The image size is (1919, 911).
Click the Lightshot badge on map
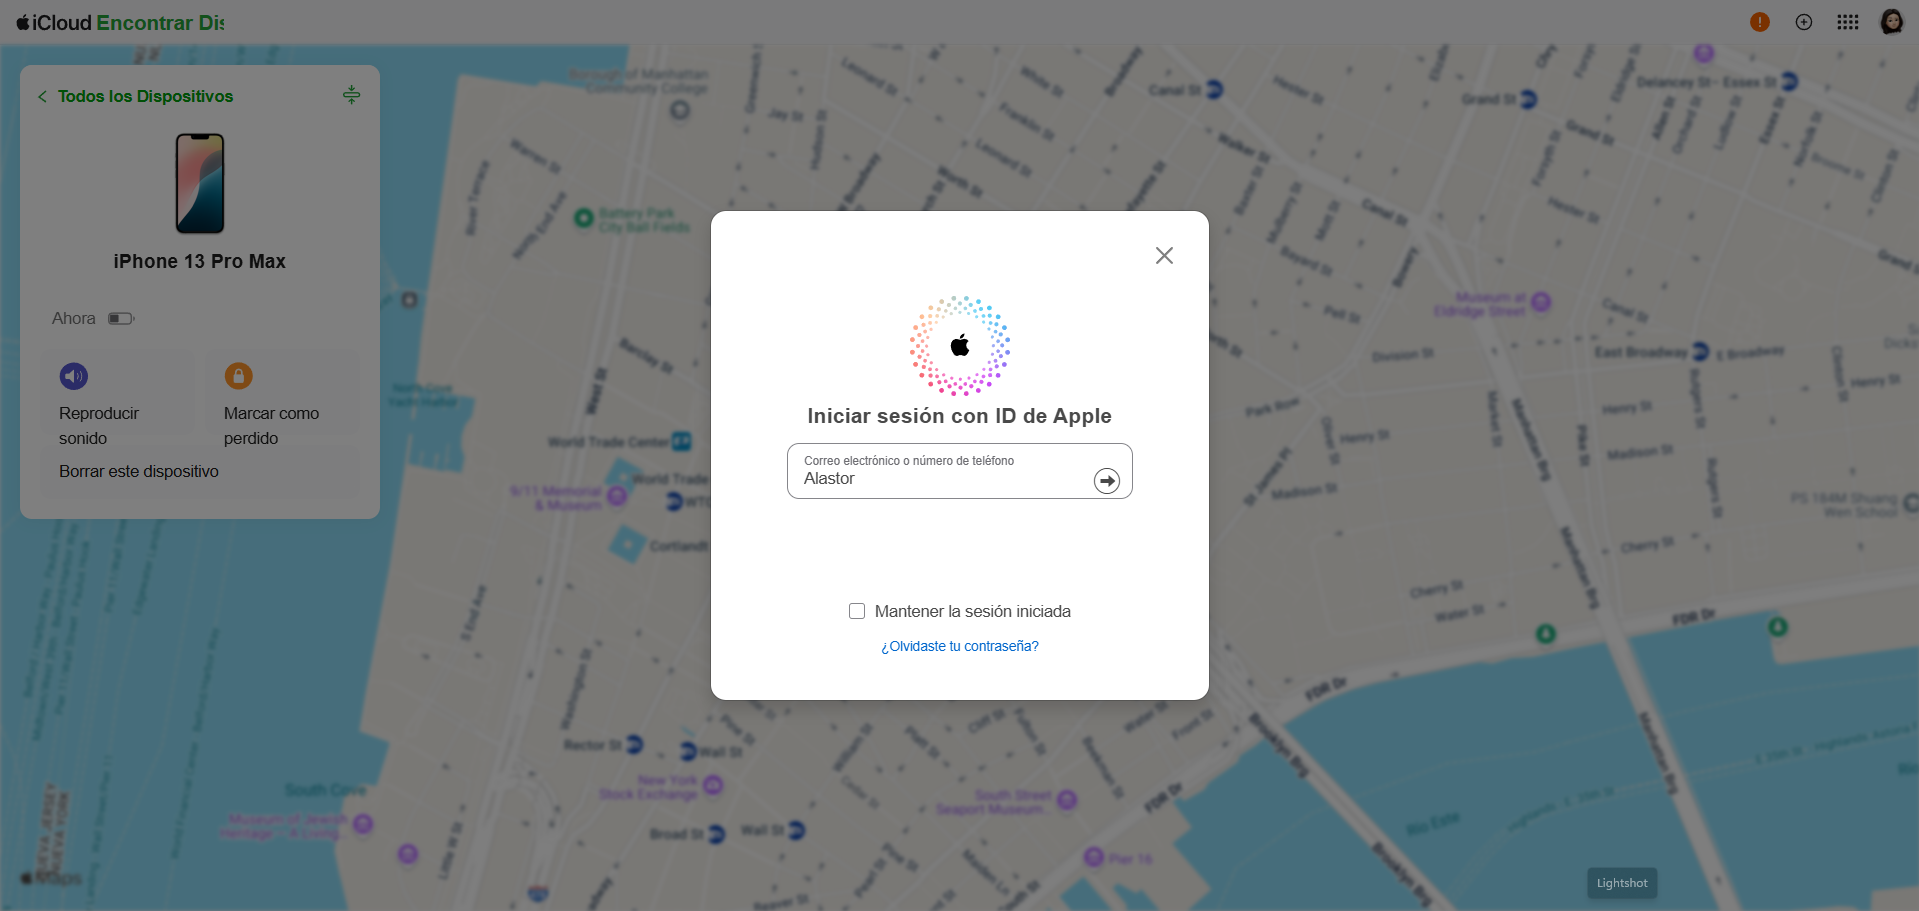click(x=1621, y=883)
